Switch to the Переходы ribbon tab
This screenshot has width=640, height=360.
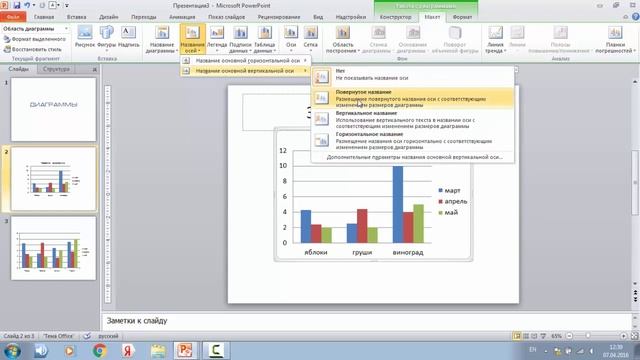(144, 17)
